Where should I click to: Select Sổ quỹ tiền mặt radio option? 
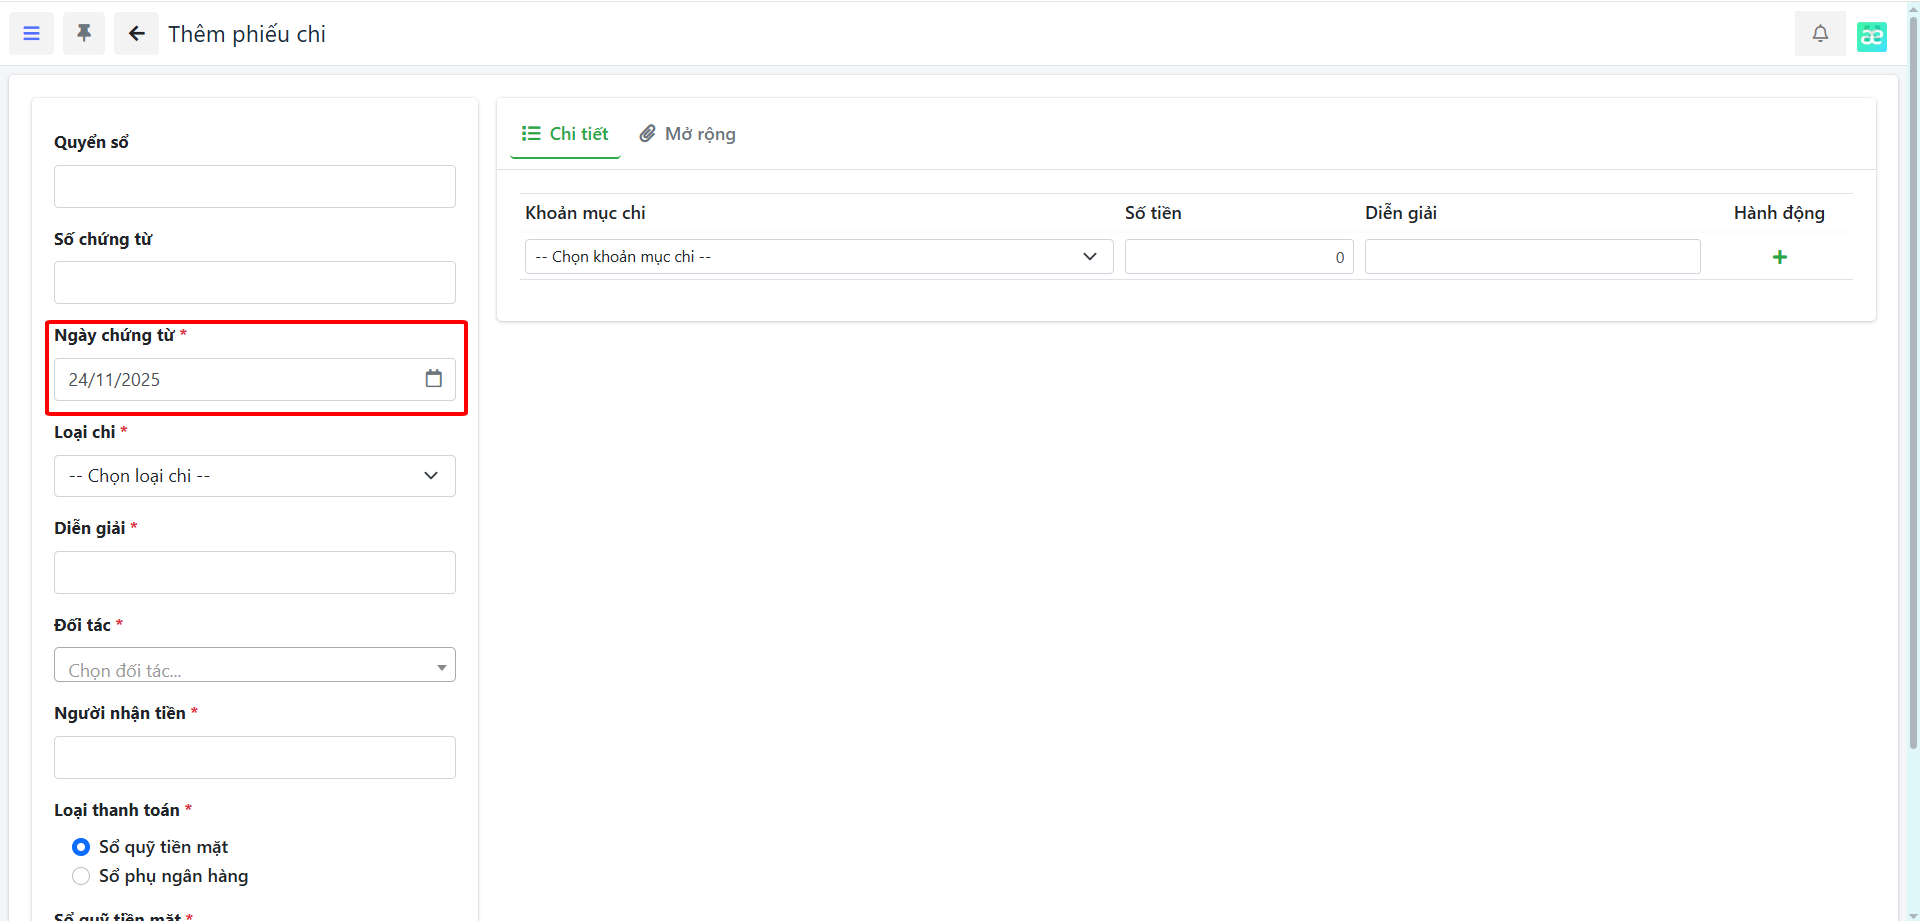click(81, 847)
